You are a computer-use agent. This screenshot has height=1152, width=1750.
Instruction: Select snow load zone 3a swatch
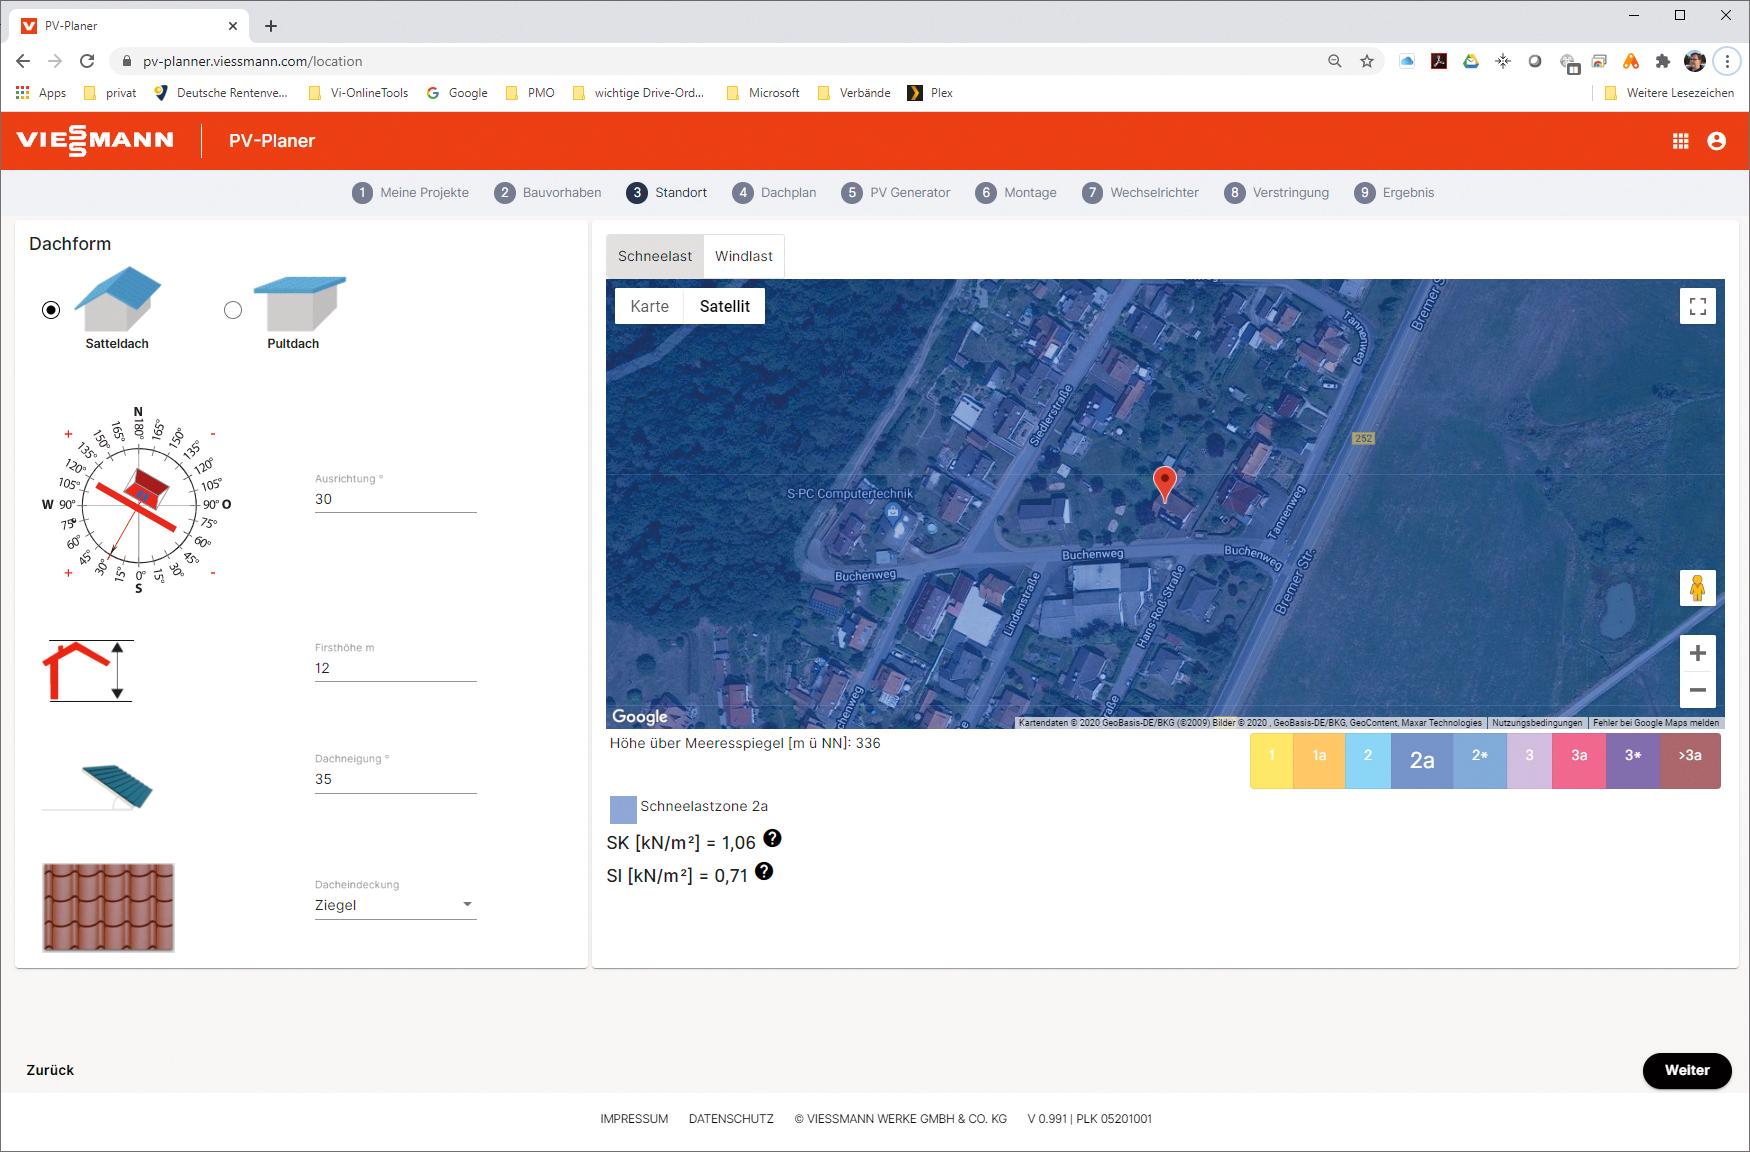click(x=1579, y=757)
